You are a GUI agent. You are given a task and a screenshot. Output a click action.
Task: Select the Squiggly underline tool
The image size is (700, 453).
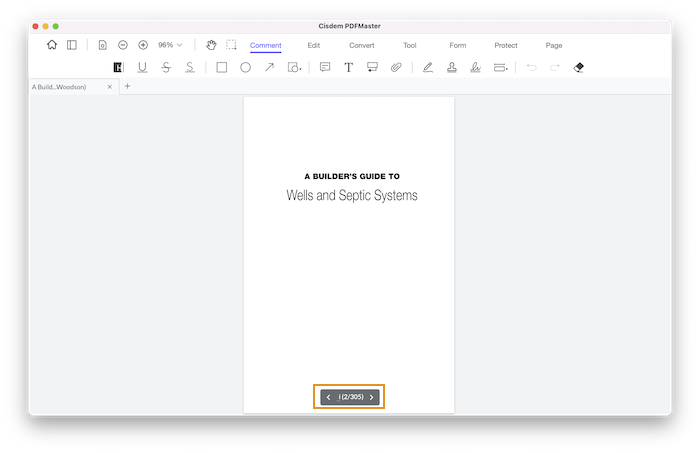[x=190, y=67]
